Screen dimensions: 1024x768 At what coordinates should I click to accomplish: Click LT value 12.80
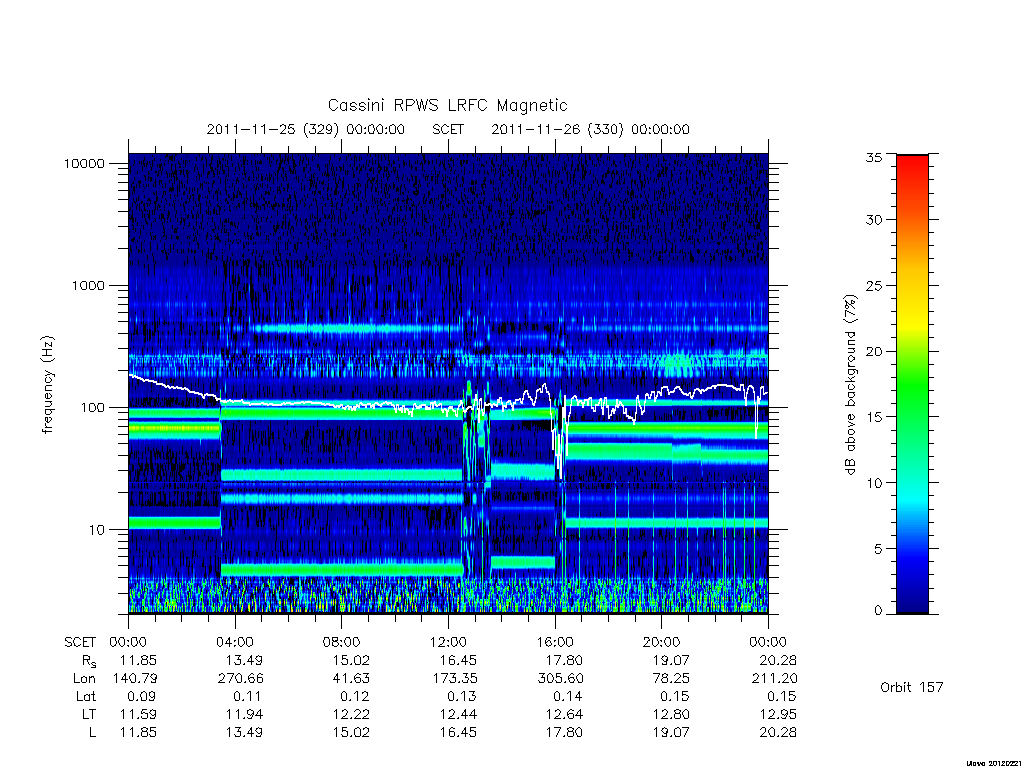(671, 714)
